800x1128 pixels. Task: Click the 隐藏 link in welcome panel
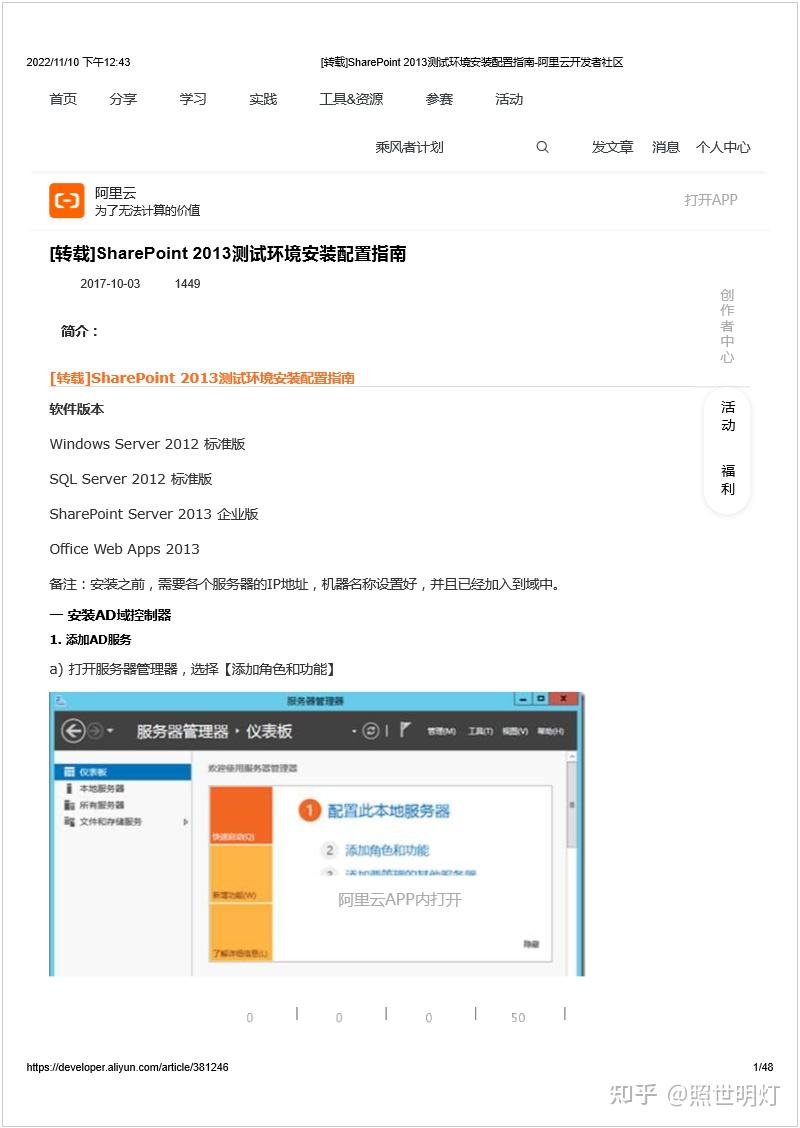pyautogui.click(x=532, y=944)
